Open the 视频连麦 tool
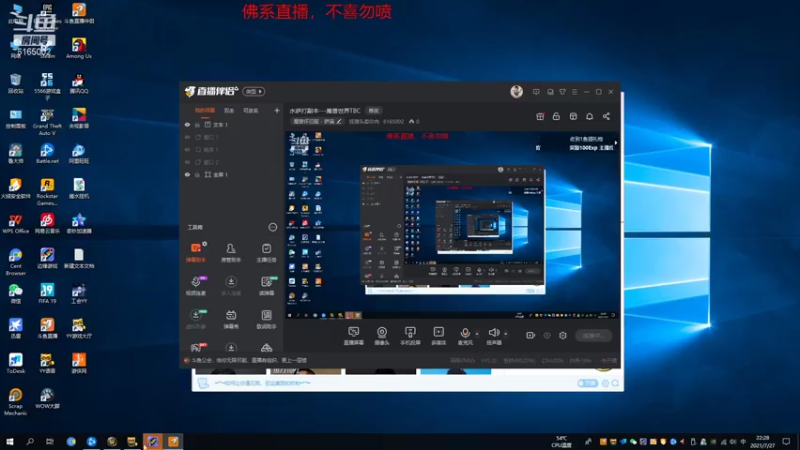The height and width of the screenshot is (450, 800). [x=196, y=286]
